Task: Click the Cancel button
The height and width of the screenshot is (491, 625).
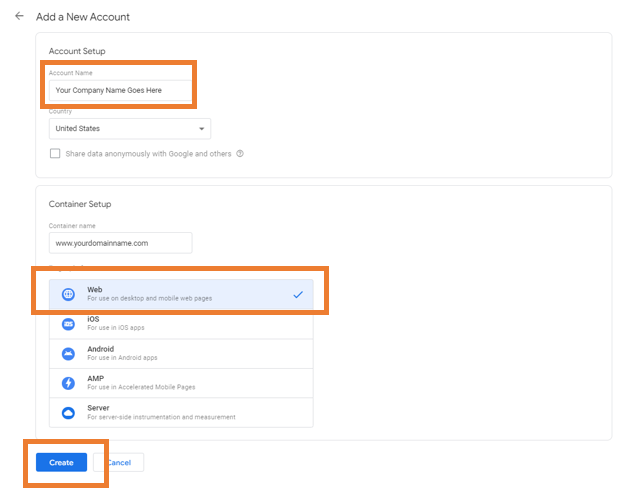Action: click(119, 463)
